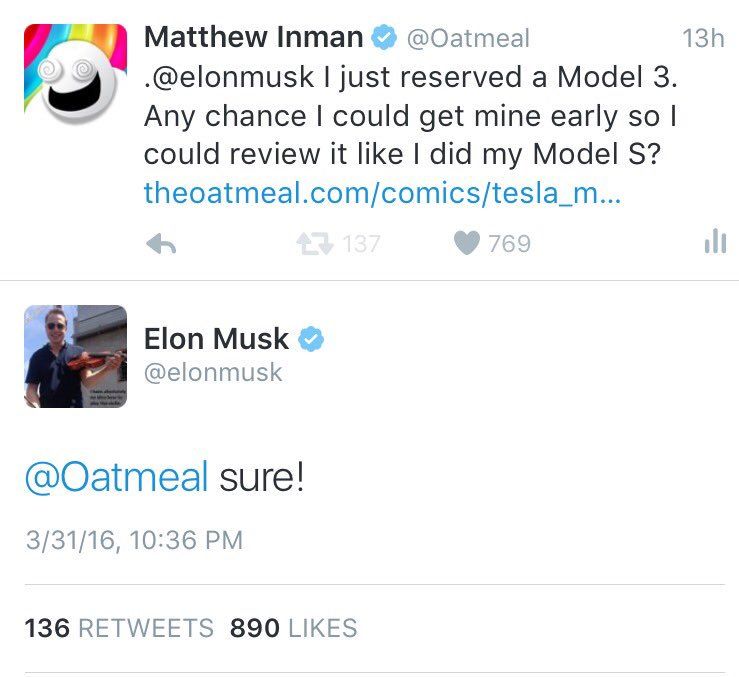Open the Elon Musk display name
Image resolution: width=739 pixels, height=677 pixels.
216,339
